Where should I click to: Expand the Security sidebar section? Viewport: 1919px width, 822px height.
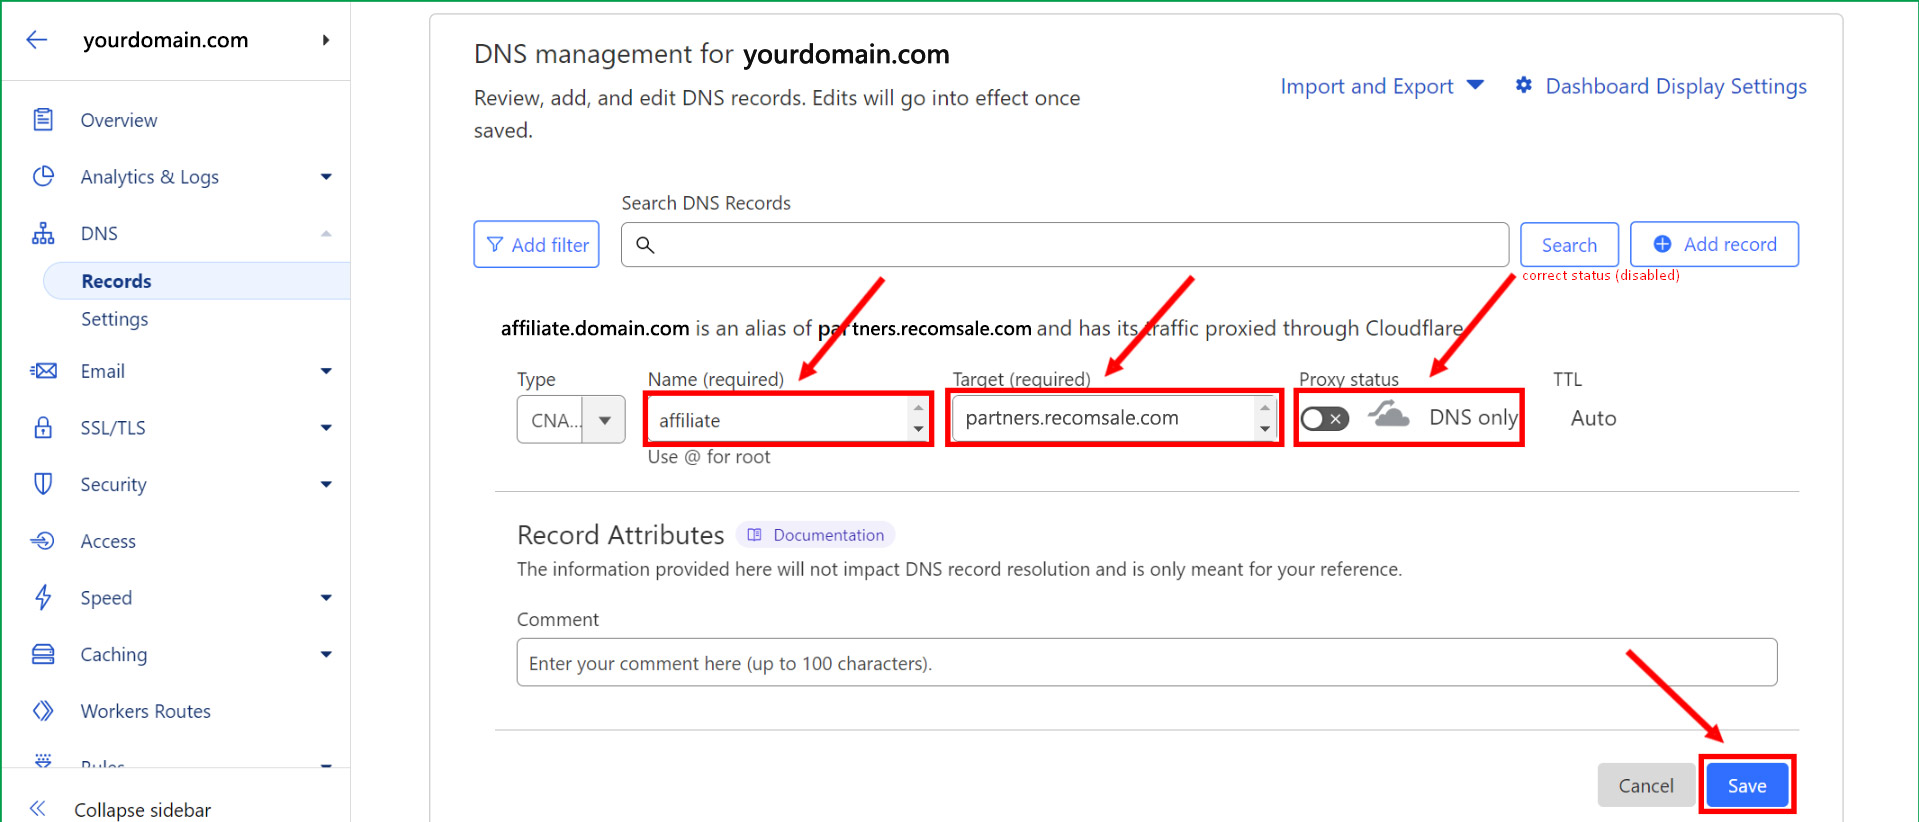click(326, 485)
